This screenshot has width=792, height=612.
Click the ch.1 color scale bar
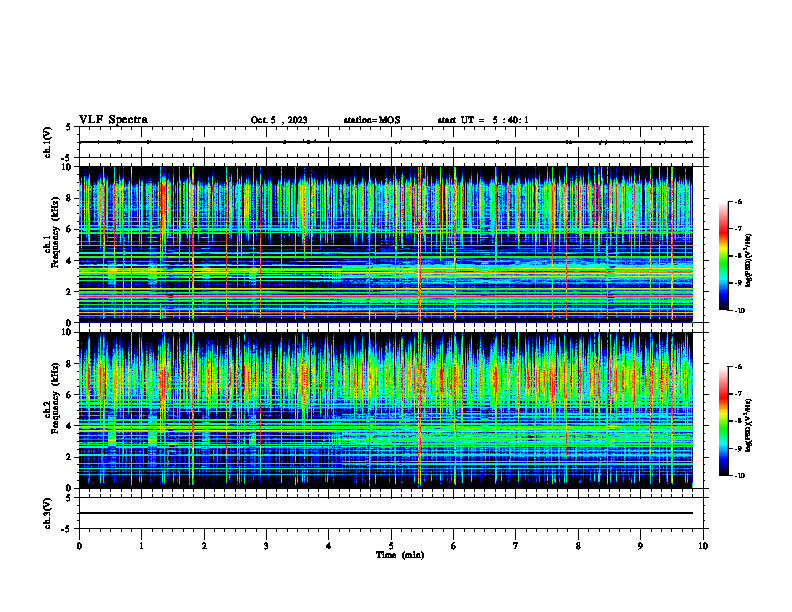(724, 256)
